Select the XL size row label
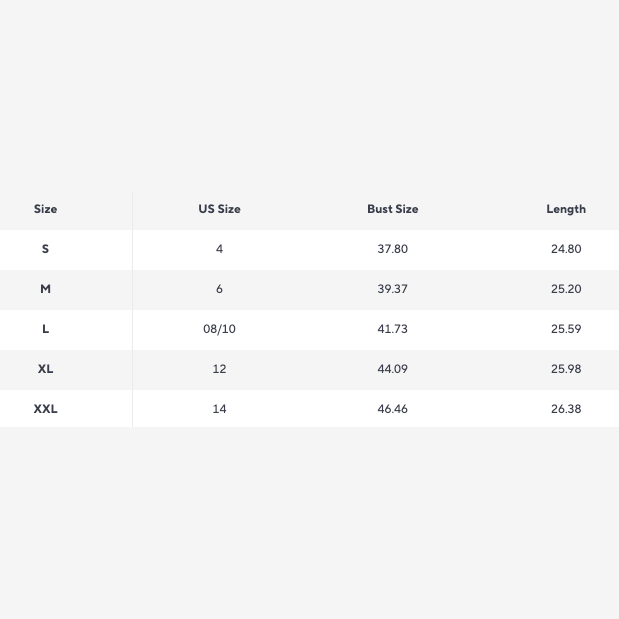The width and height of the screenshot is (619, 619). point(45,369)
